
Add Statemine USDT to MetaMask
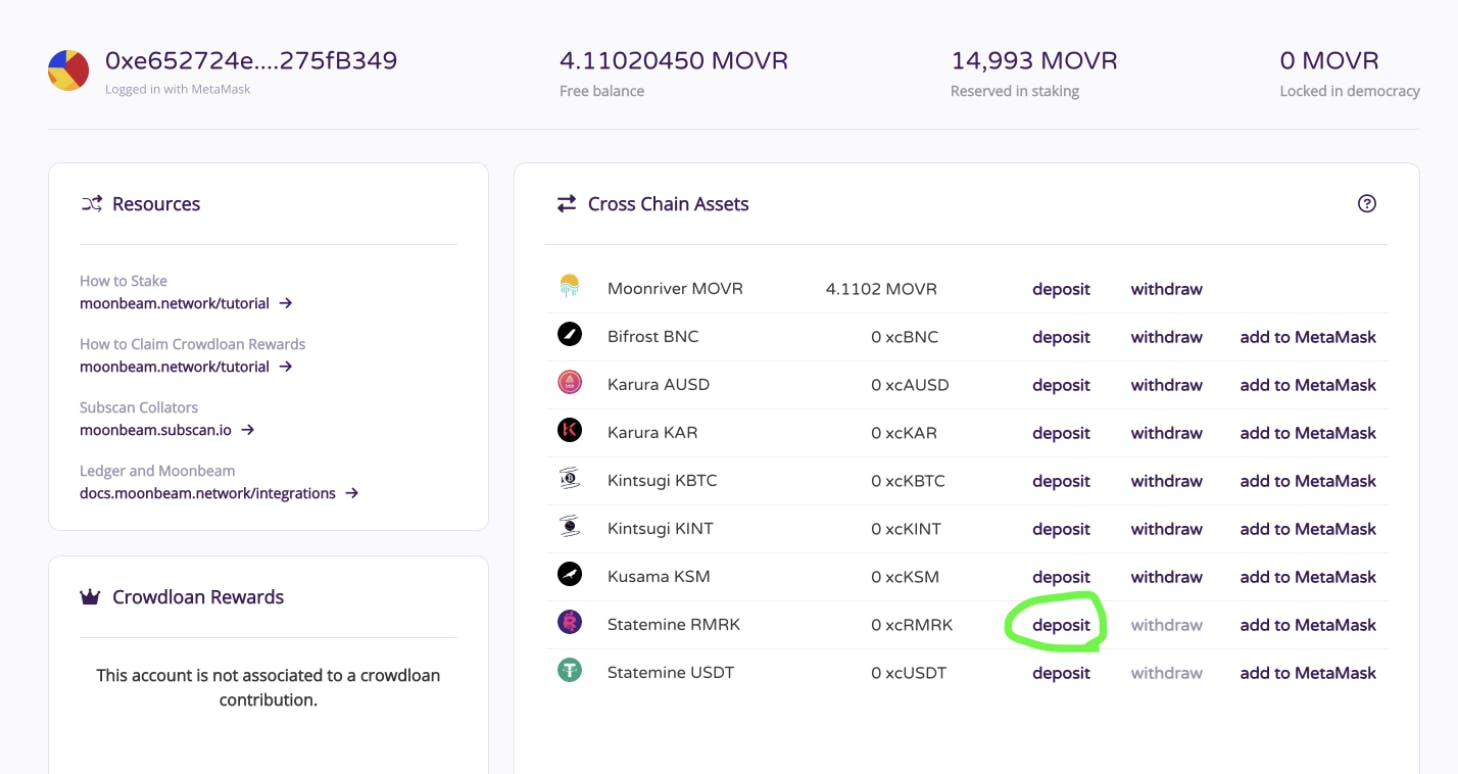click(1308, 673)
